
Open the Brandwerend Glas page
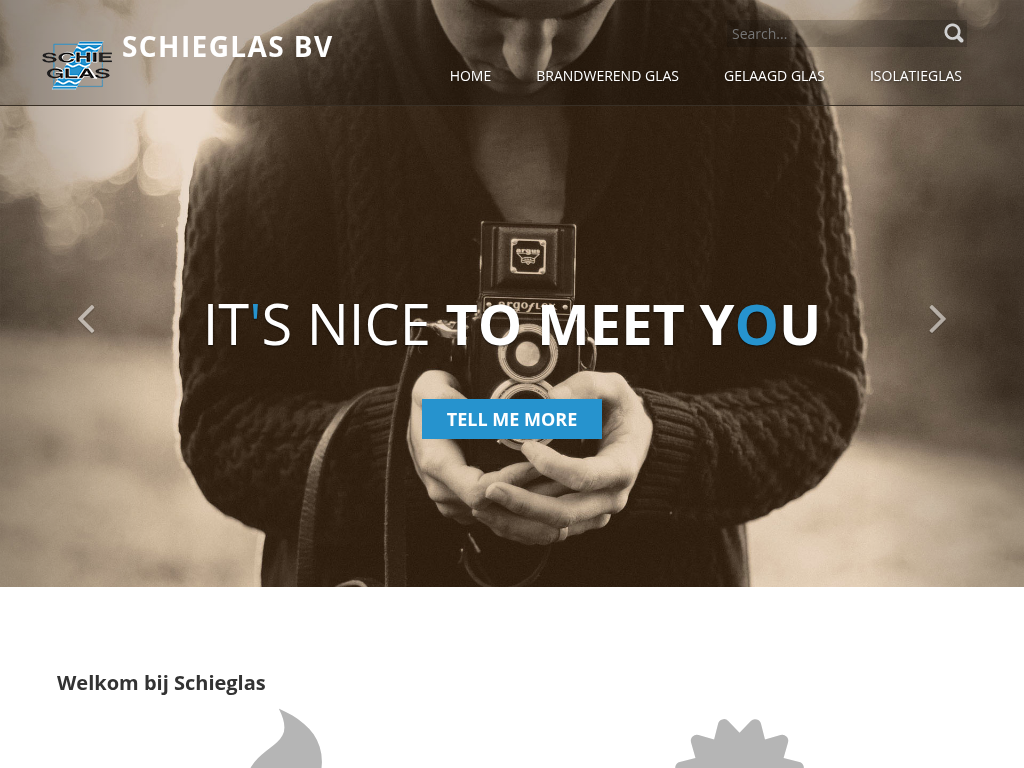click(x=607, y=76)
